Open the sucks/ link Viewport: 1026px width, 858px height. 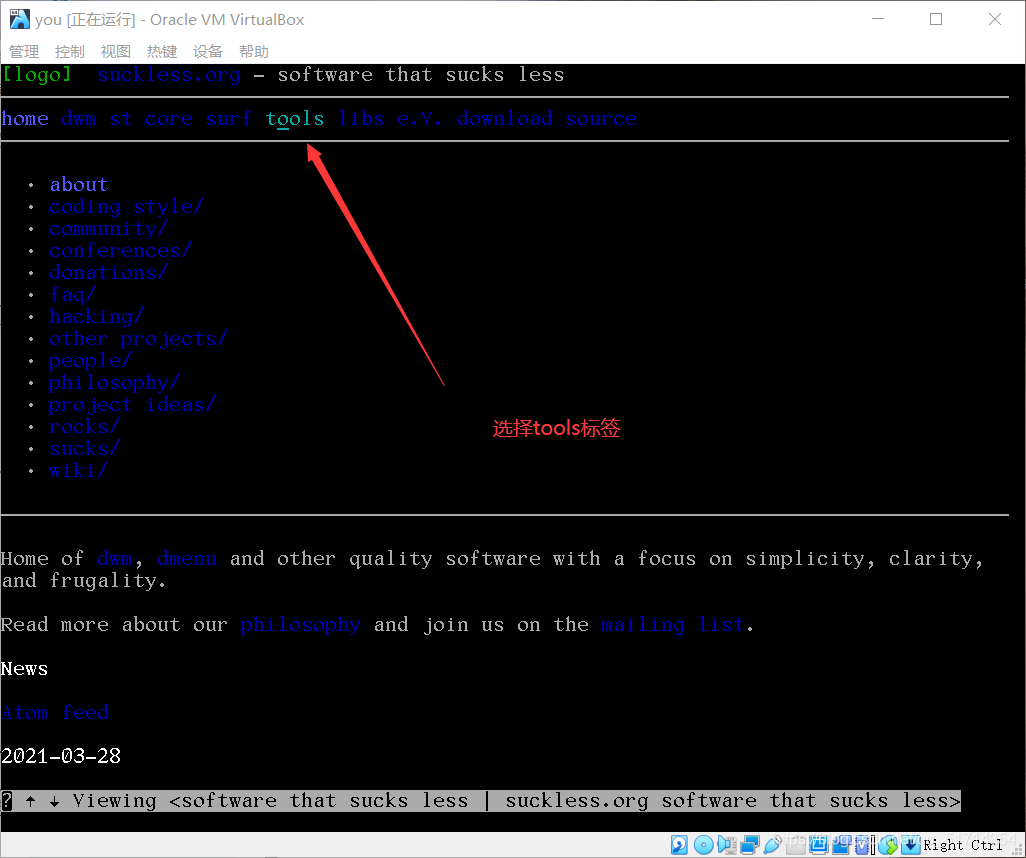pyautogui.click(x=85, y=449)
